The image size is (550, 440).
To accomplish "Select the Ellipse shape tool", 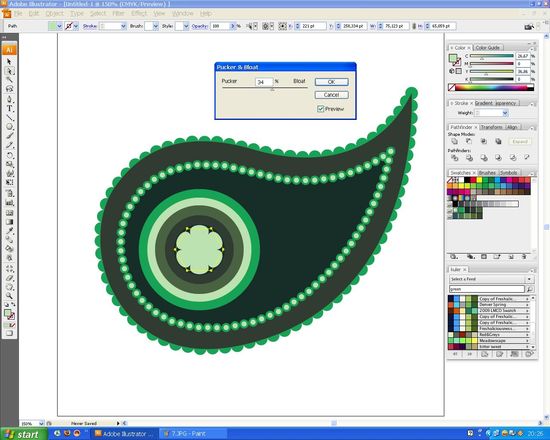I will click(x=9, y=127).
